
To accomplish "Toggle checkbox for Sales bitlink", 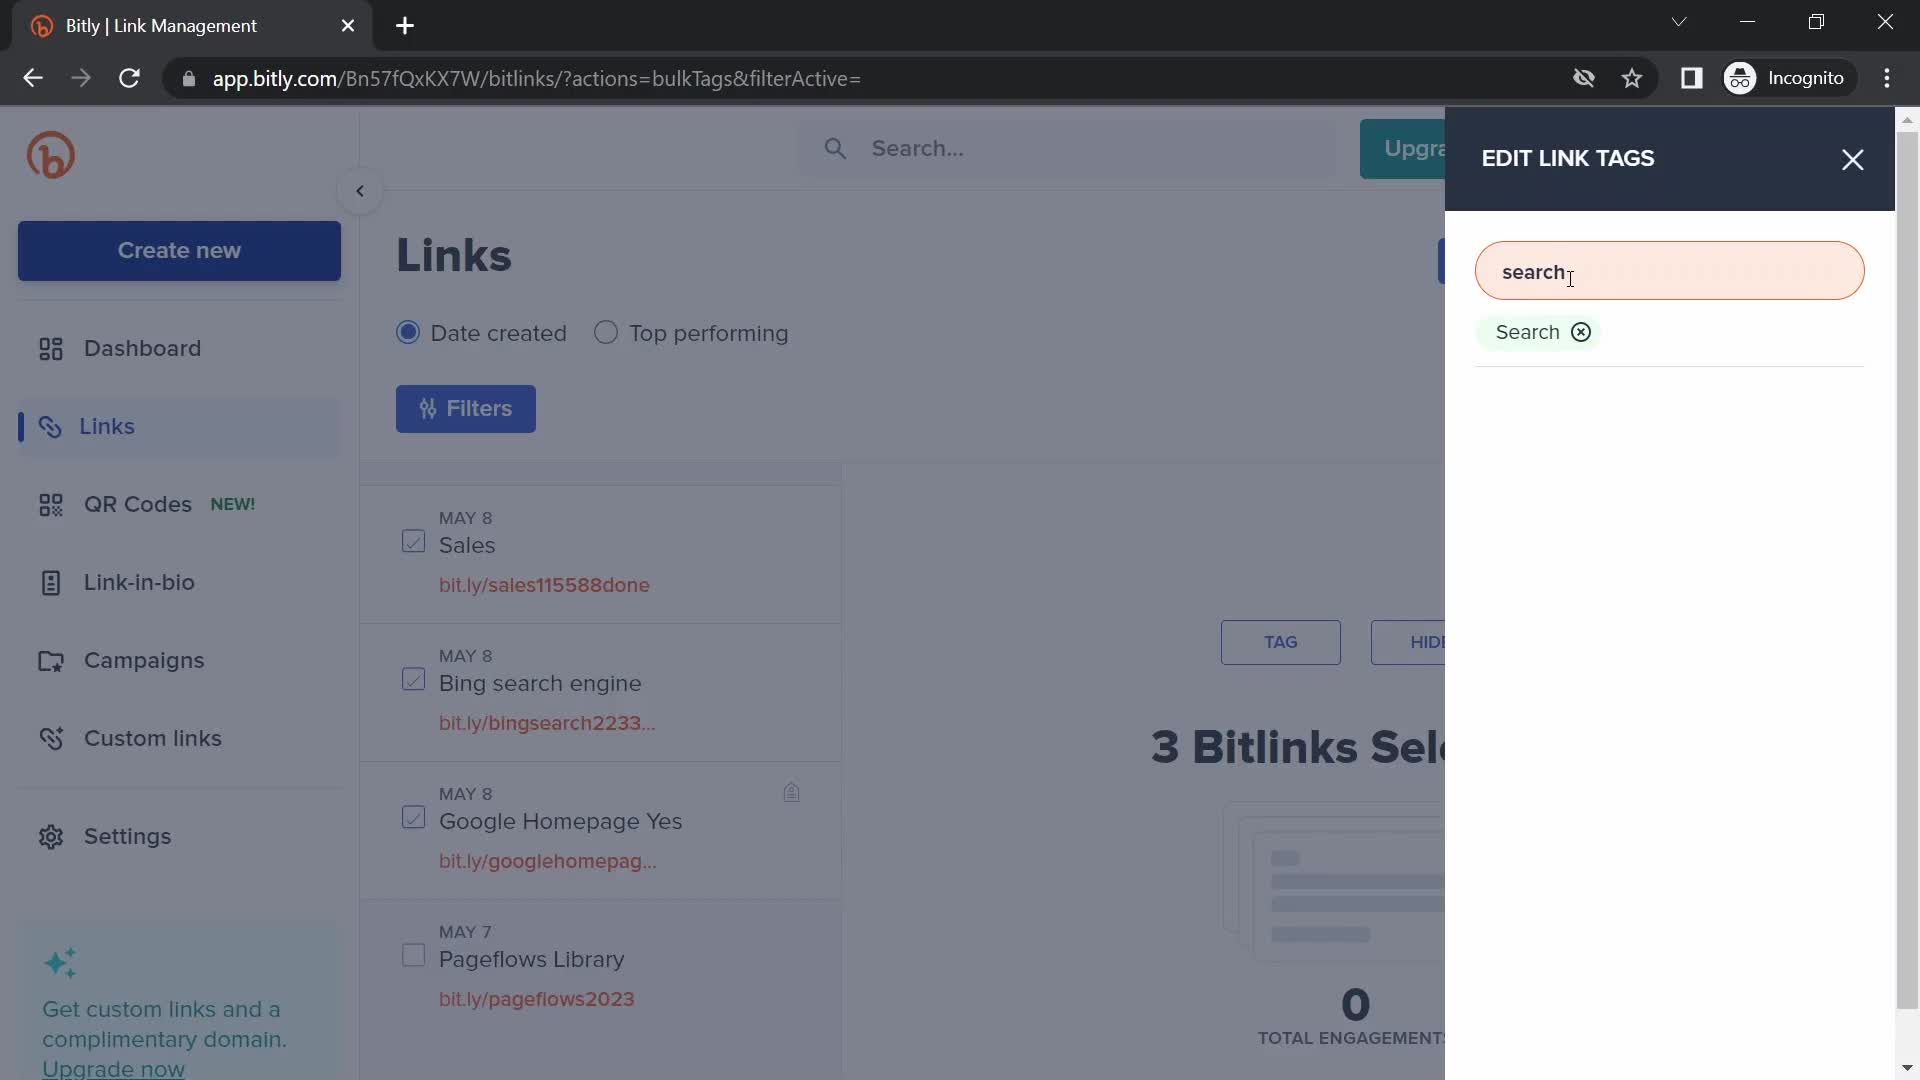I will tap(414, 542).
